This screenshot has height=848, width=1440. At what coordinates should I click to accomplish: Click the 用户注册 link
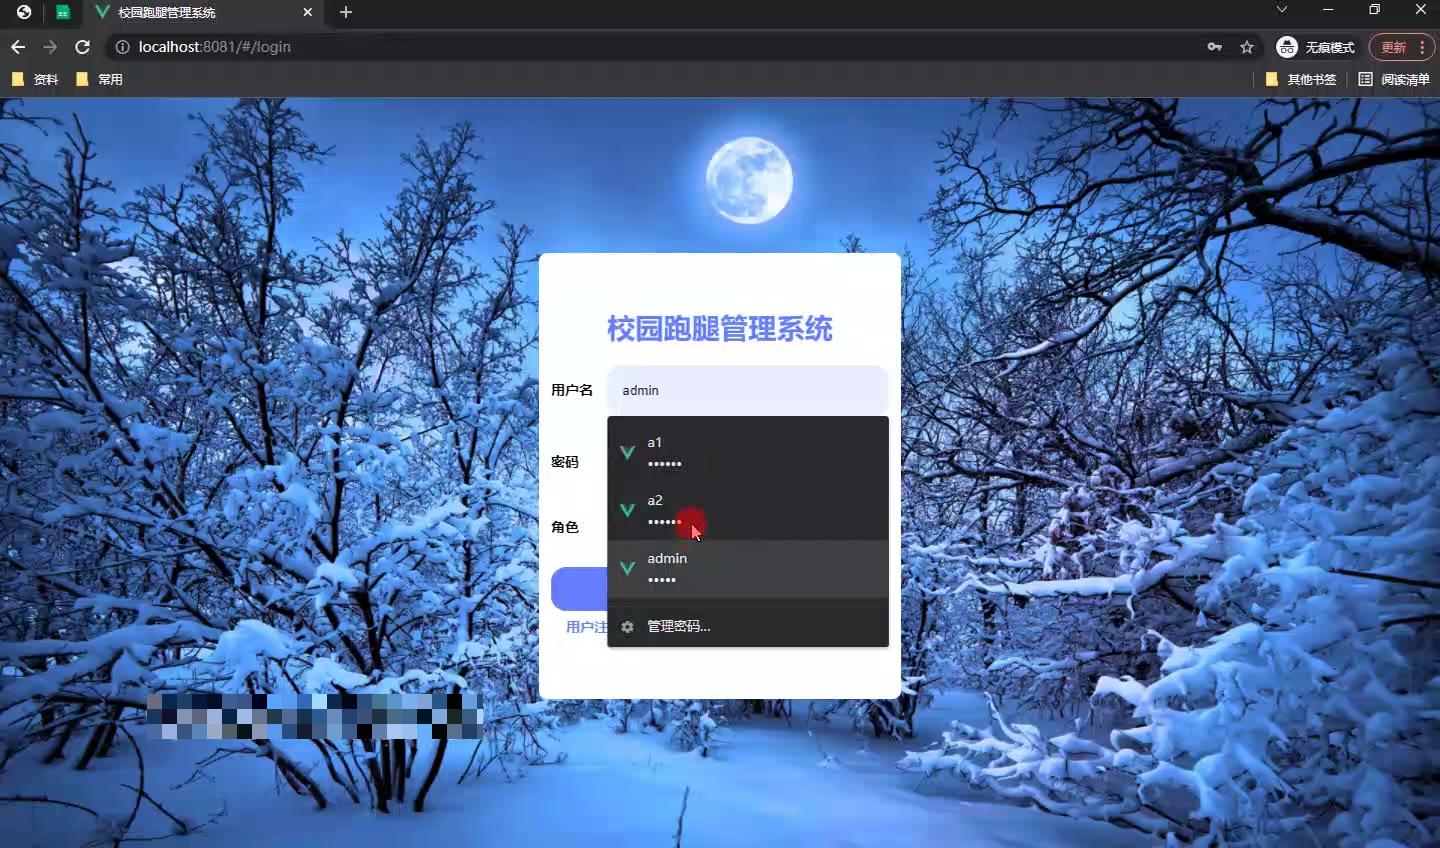click(x=586, y=627)
